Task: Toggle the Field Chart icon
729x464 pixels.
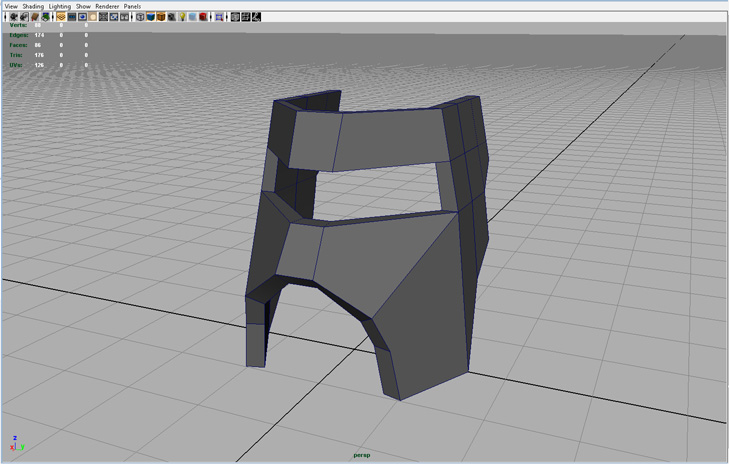Action: (103, 17)
